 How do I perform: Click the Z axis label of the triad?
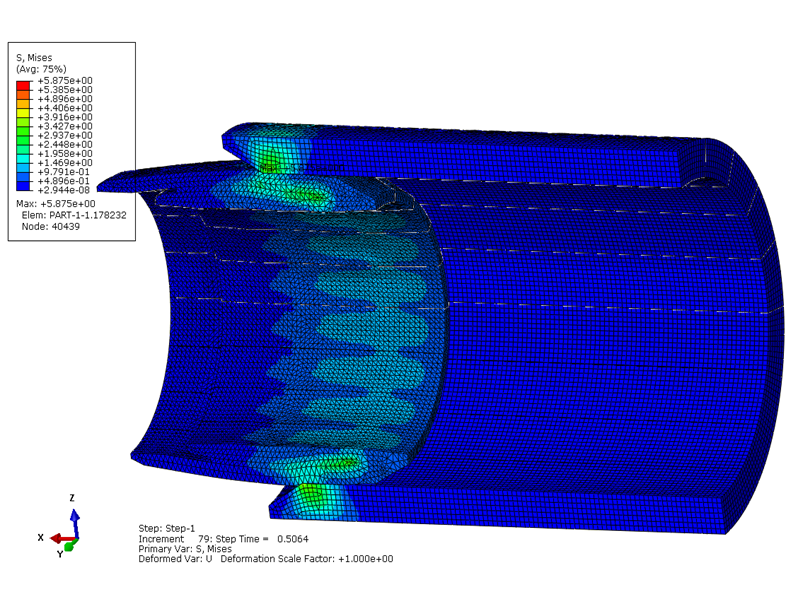[x=72, y=498]
